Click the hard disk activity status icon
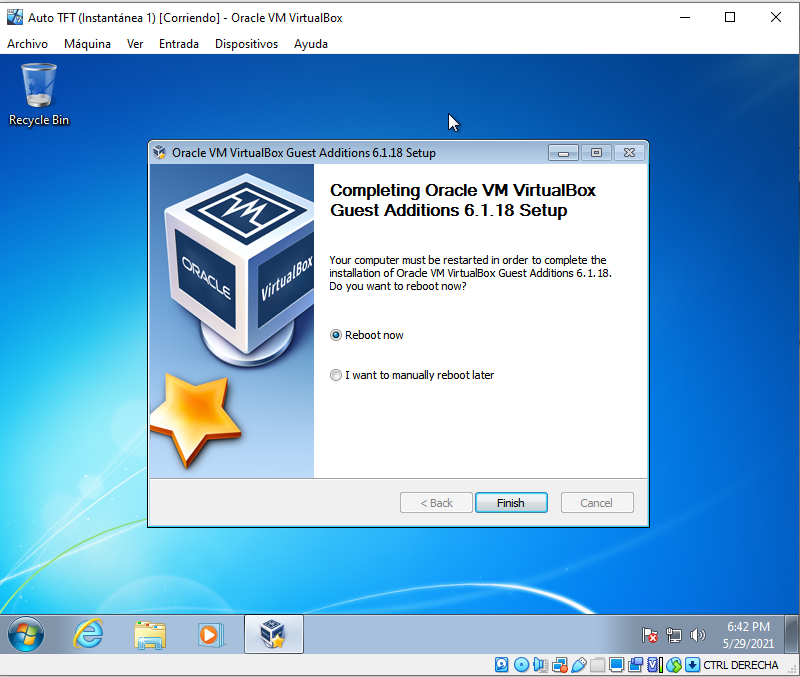 pyautogui.click(x=503, y=665)
